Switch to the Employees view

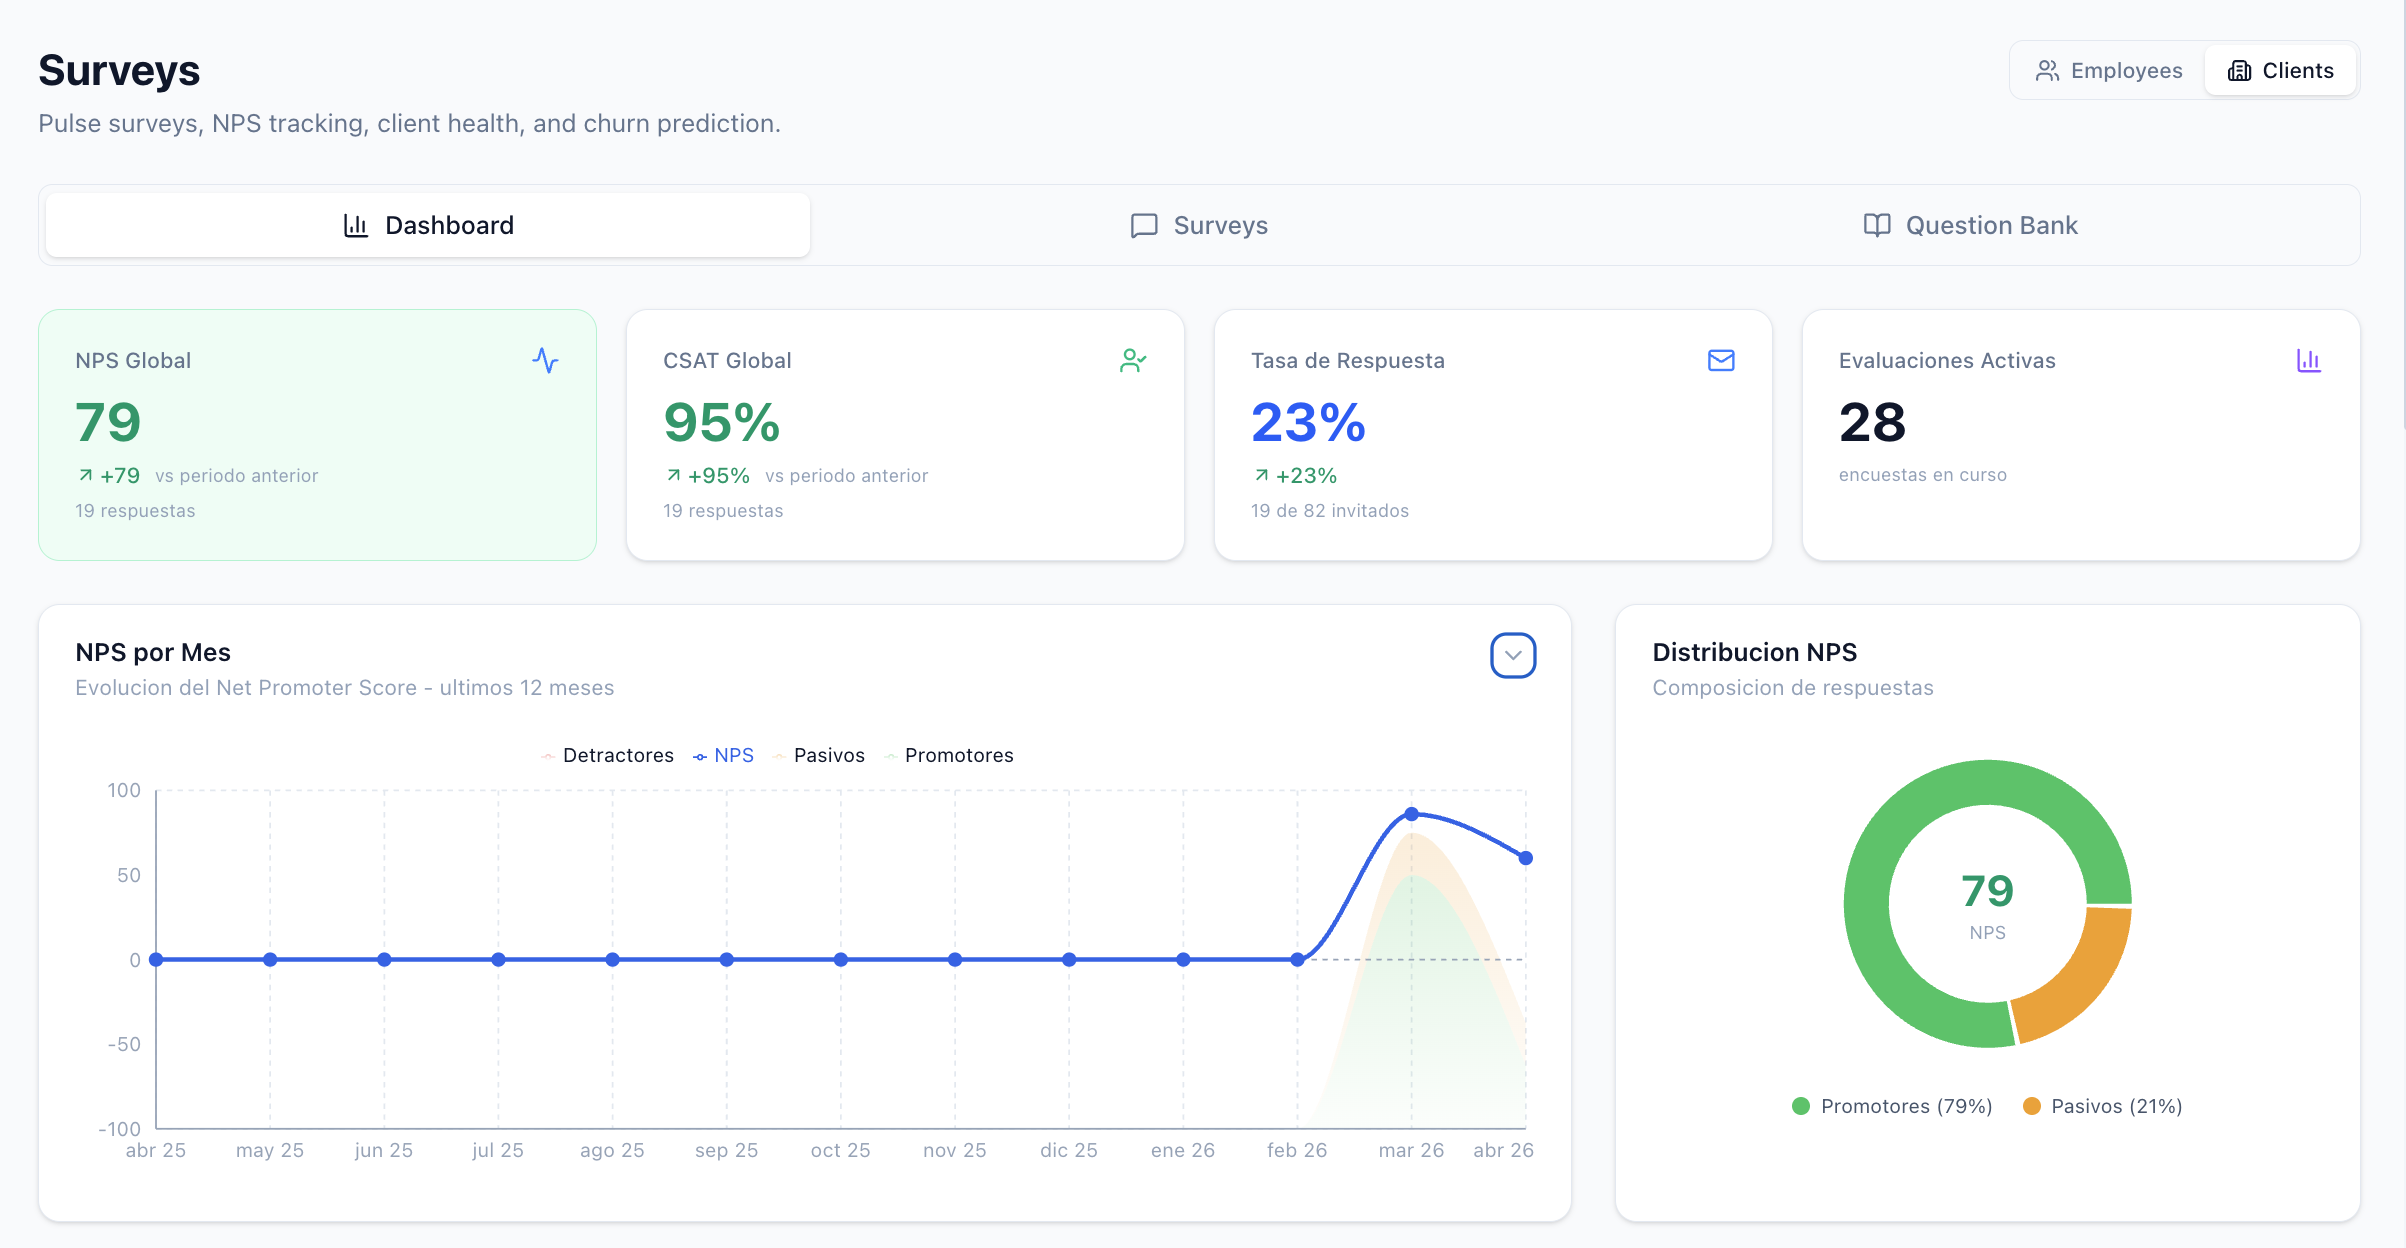click(x=2107, y=70)
